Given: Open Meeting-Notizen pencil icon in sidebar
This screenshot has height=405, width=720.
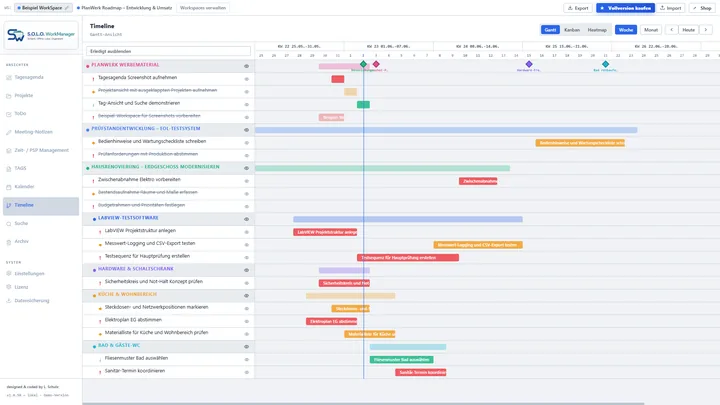Looking at the screenshot, I should click(x=9, y=132).
